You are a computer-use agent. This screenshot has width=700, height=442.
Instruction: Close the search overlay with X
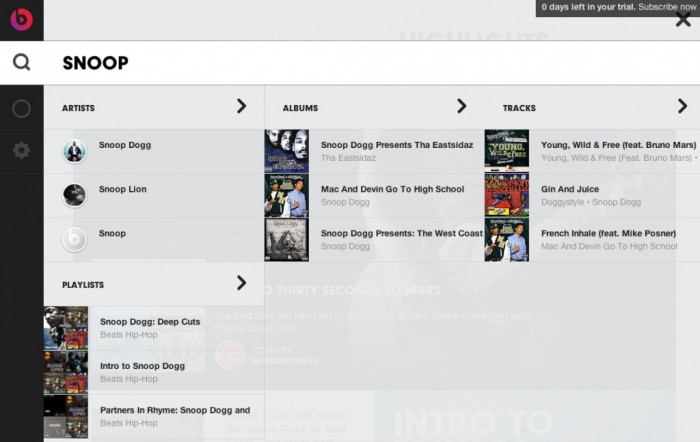pyautogui.click(x=683, y=20)
